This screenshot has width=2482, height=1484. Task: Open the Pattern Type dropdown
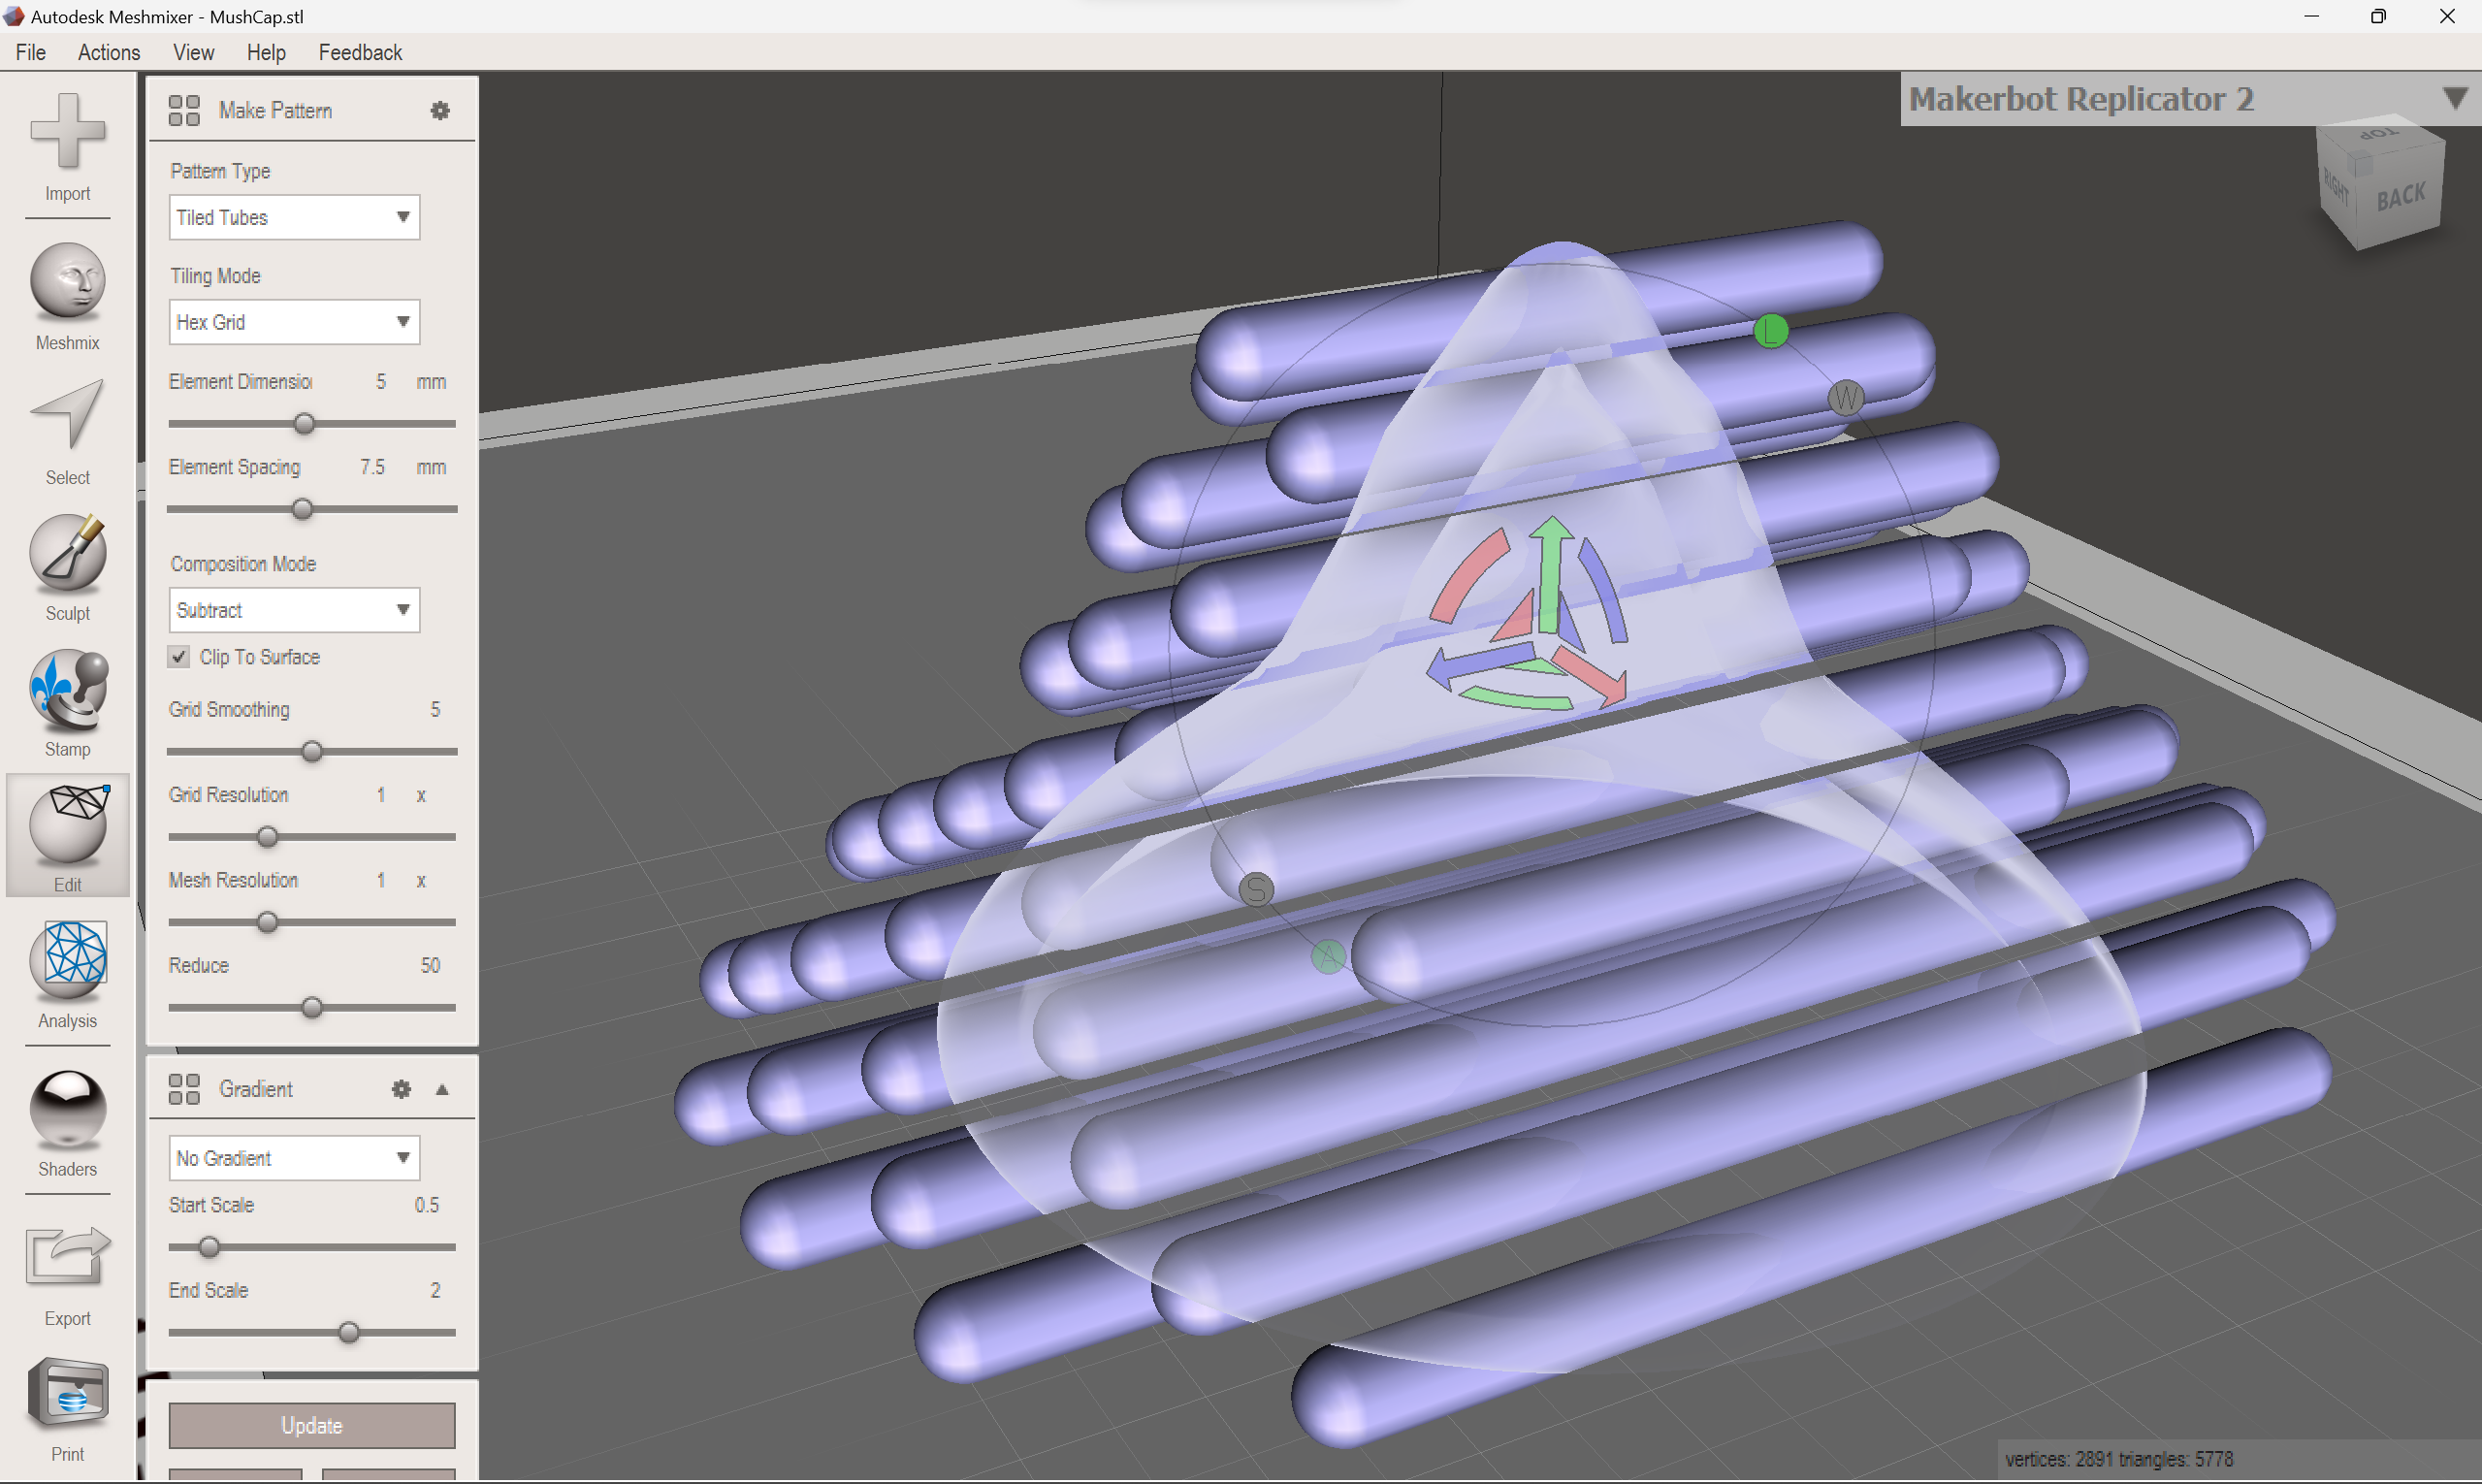pos(294,217)
